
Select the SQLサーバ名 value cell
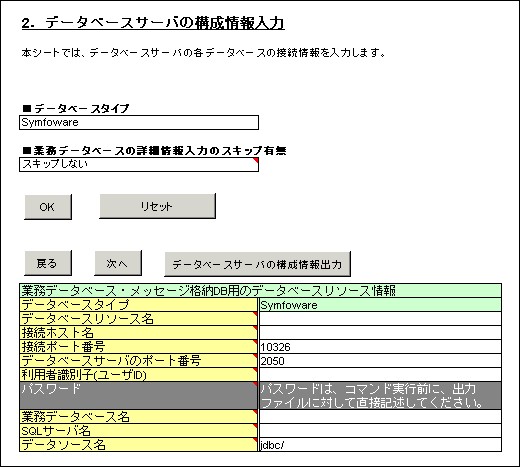(380, 431)
